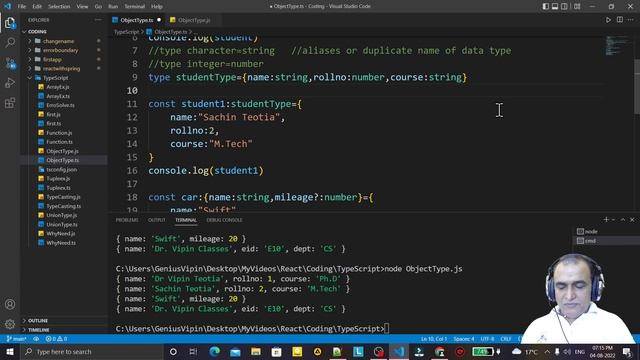Open the View menu
640x360 pixels.
pos(82,7)
